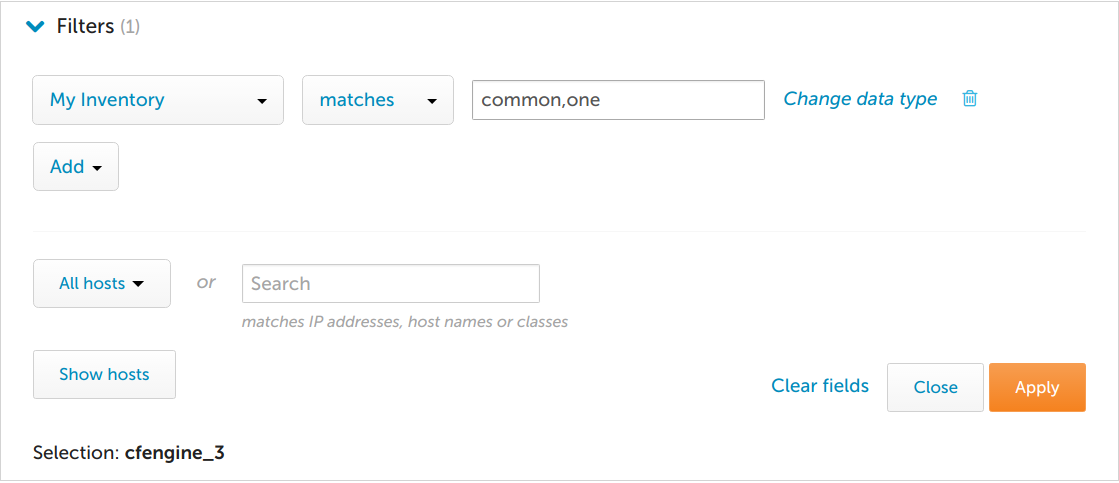Viewport: 1119px width, 483px height.
Task: Click the Filters heading label
Action: tap(85, 27)
